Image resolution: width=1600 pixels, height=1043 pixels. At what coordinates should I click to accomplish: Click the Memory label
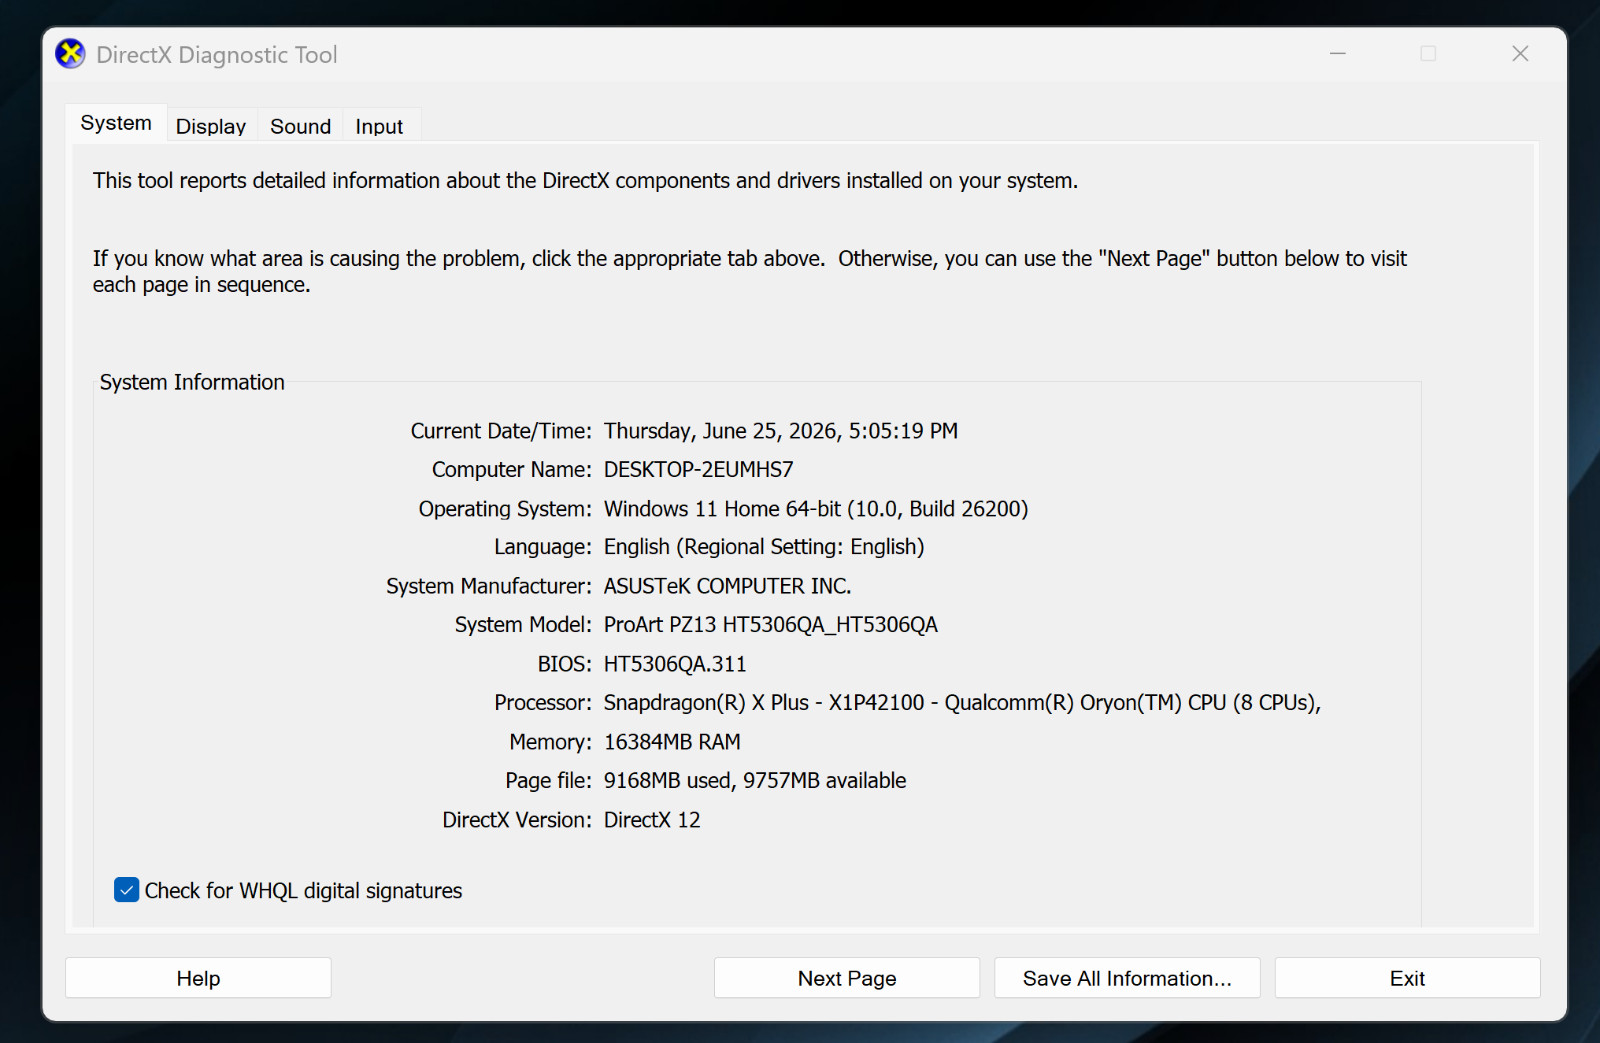[551, 742]
